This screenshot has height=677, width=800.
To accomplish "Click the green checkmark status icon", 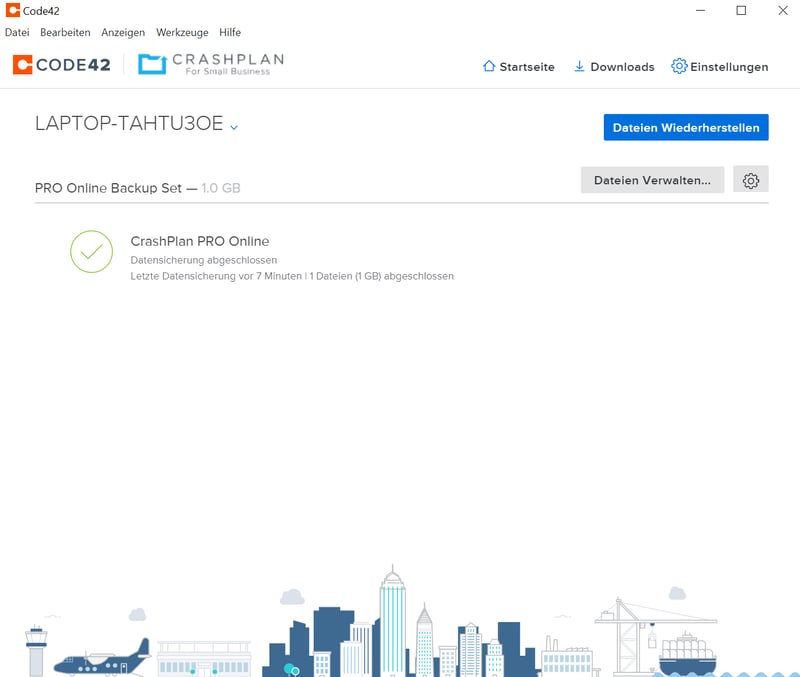I will pos(91,252).
